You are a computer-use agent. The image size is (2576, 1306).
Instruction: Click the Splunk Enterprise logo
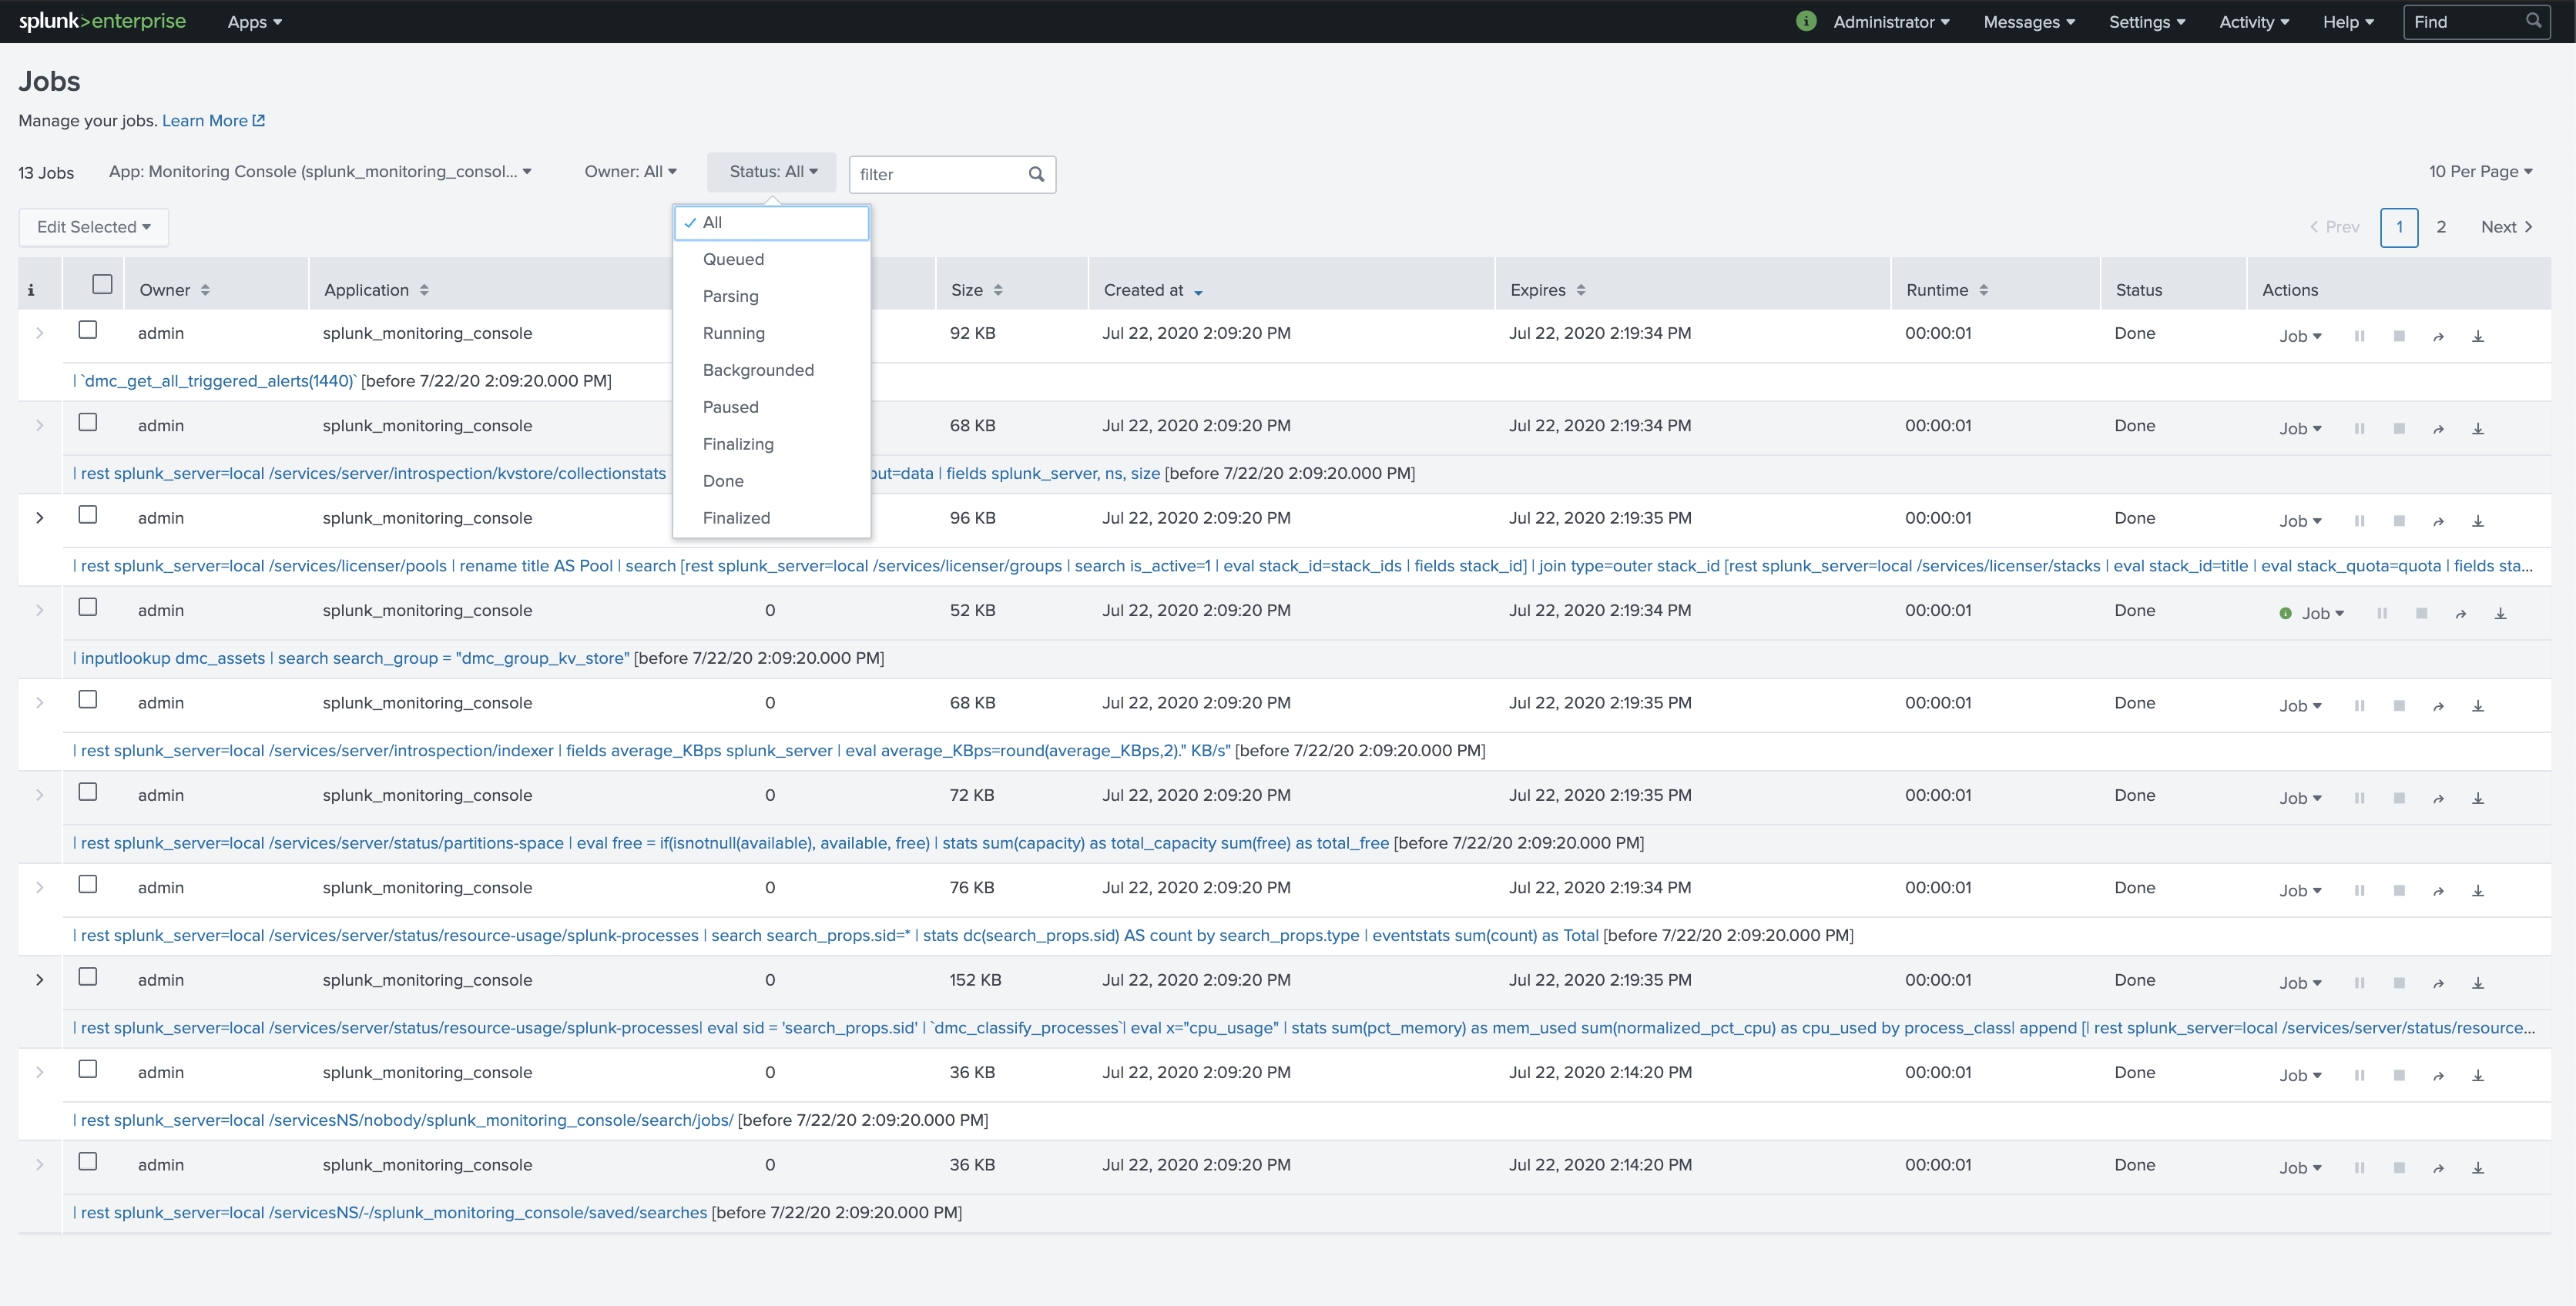click(103, 21)
